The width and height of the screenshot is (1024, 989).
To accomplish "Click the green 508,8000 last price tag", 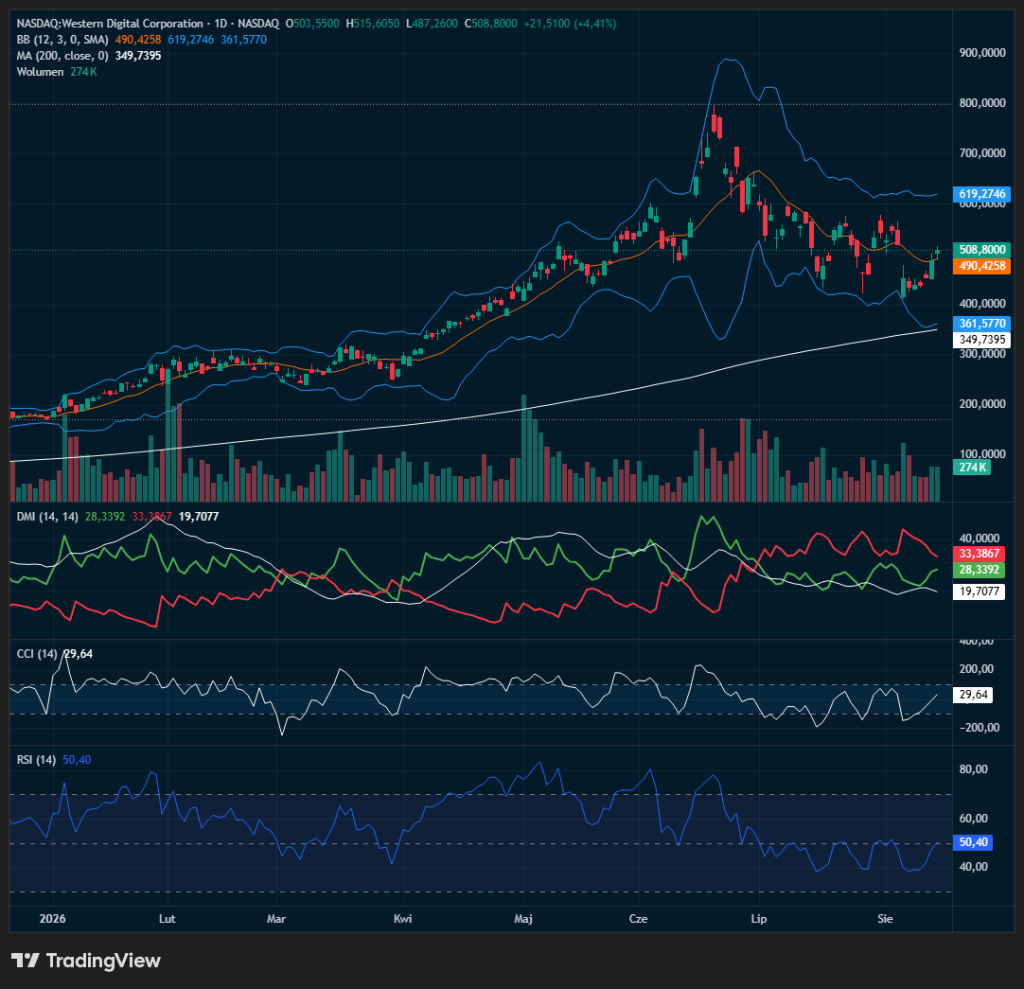I will click(x=982, y=250).
